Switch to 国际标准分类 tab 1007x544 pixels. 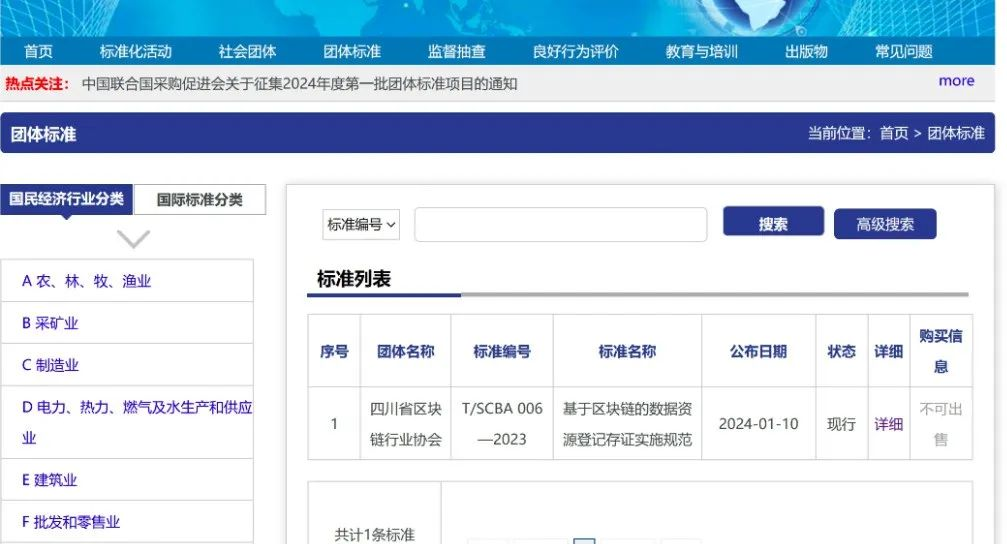200,199
